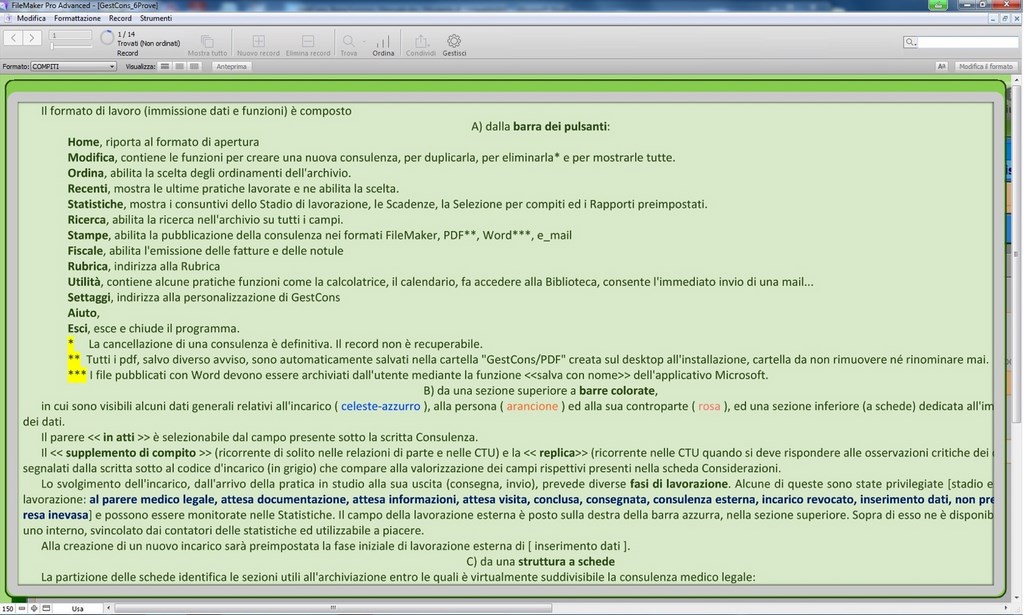Viewport: 1024px width, 615px height.
Task: Click the Anteprima button
Action: tap(231, 66)
